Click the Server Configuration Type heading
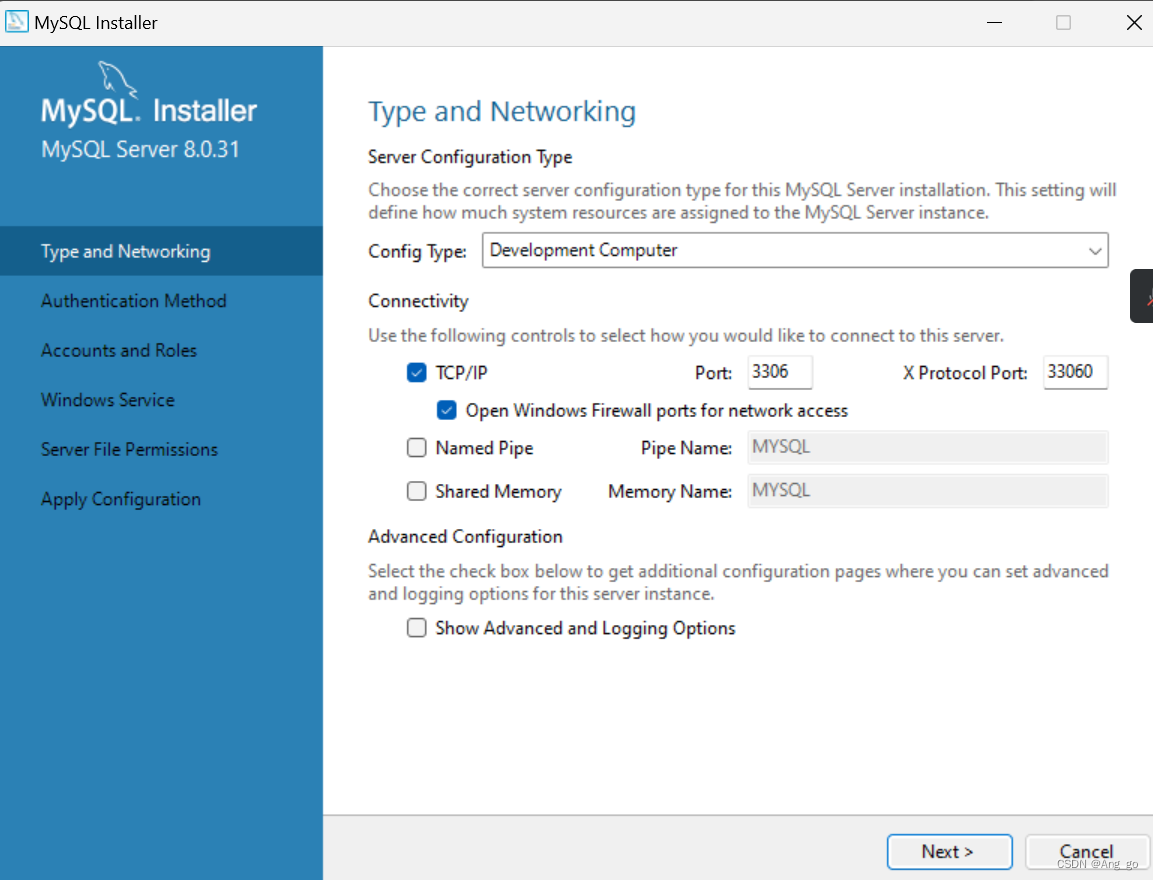The width and height of the screenshot is (1153, 880). (x=470, y=157)
